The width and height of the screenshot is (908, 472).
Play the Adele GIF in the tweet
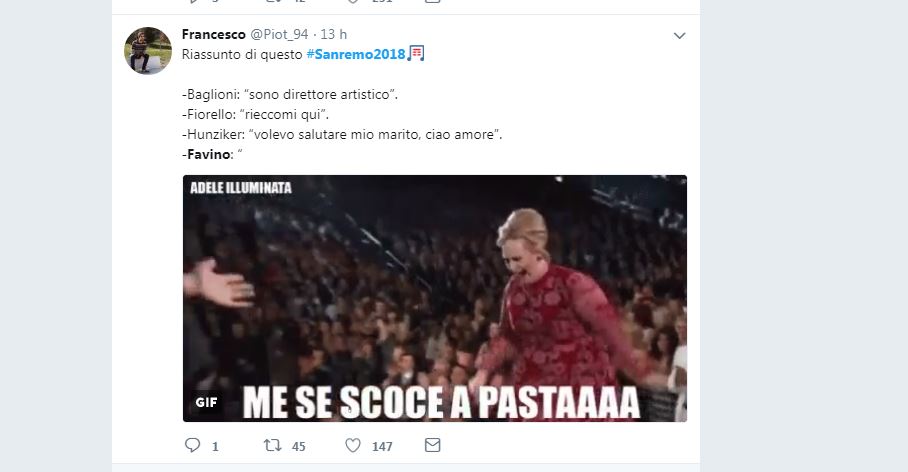tap(435, 298)
